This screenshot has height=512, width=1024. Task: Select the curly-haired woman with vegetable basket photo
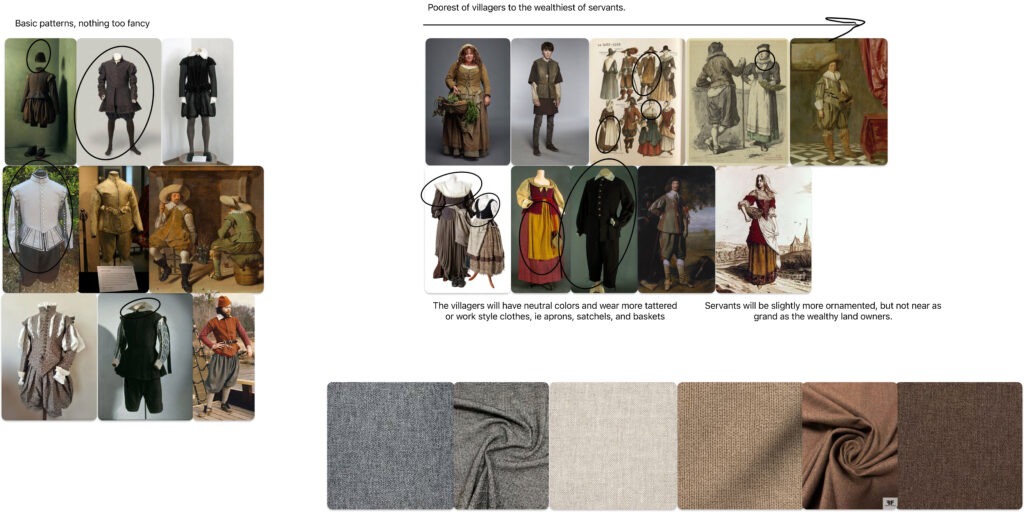[x=468, y=101]
